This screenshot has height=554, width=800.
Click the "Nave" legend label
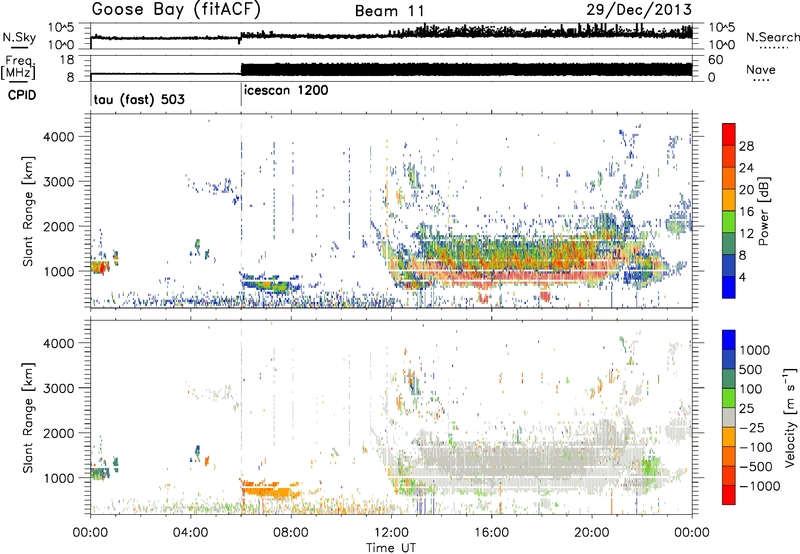[x=761, y=69]
